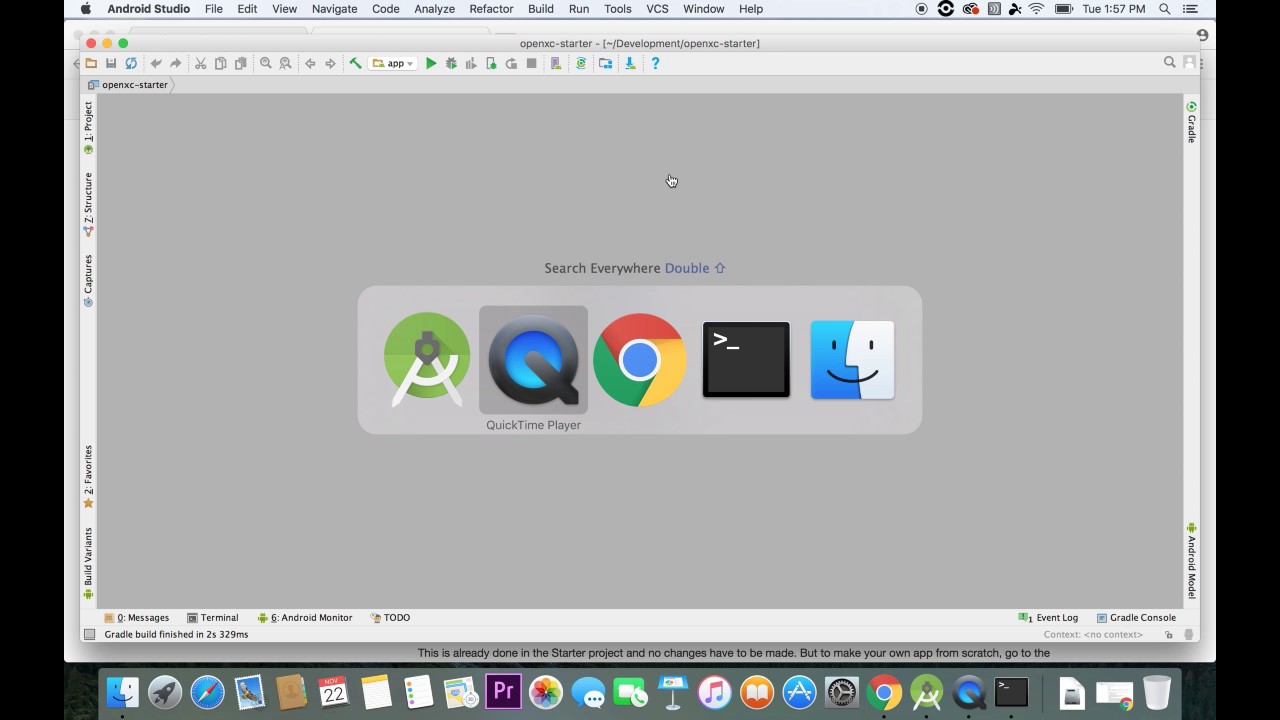Click the Undo arrow in the toolbar
This screenshot has width=1280, height=720.
click(156, 63)
